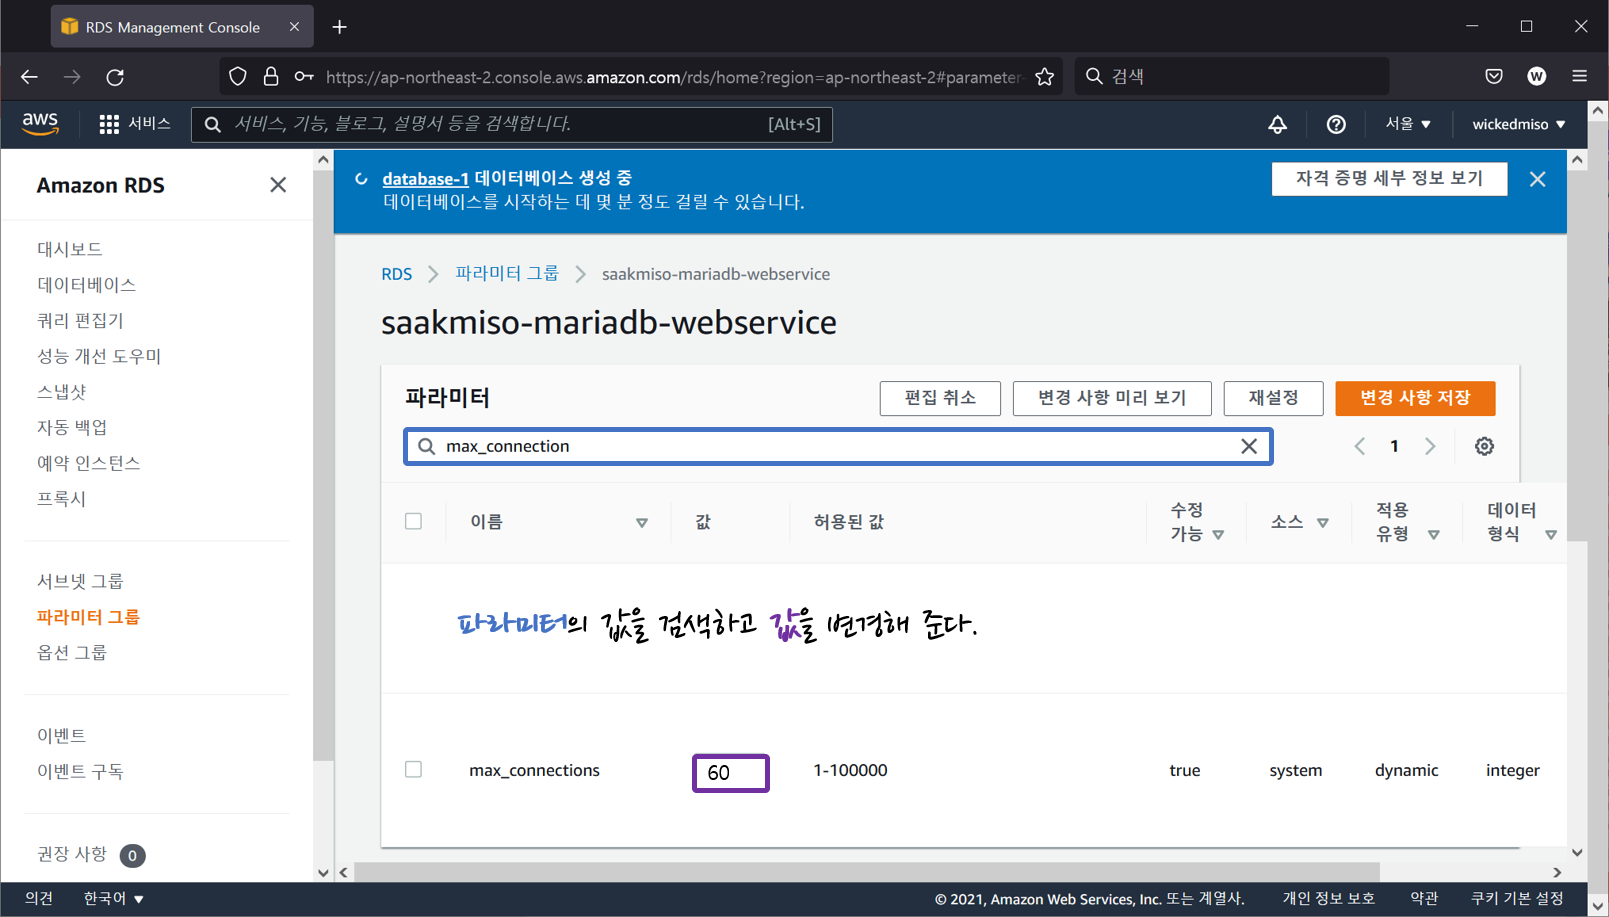
Task: Go to previous parameters page
Action: (1360, 446)
